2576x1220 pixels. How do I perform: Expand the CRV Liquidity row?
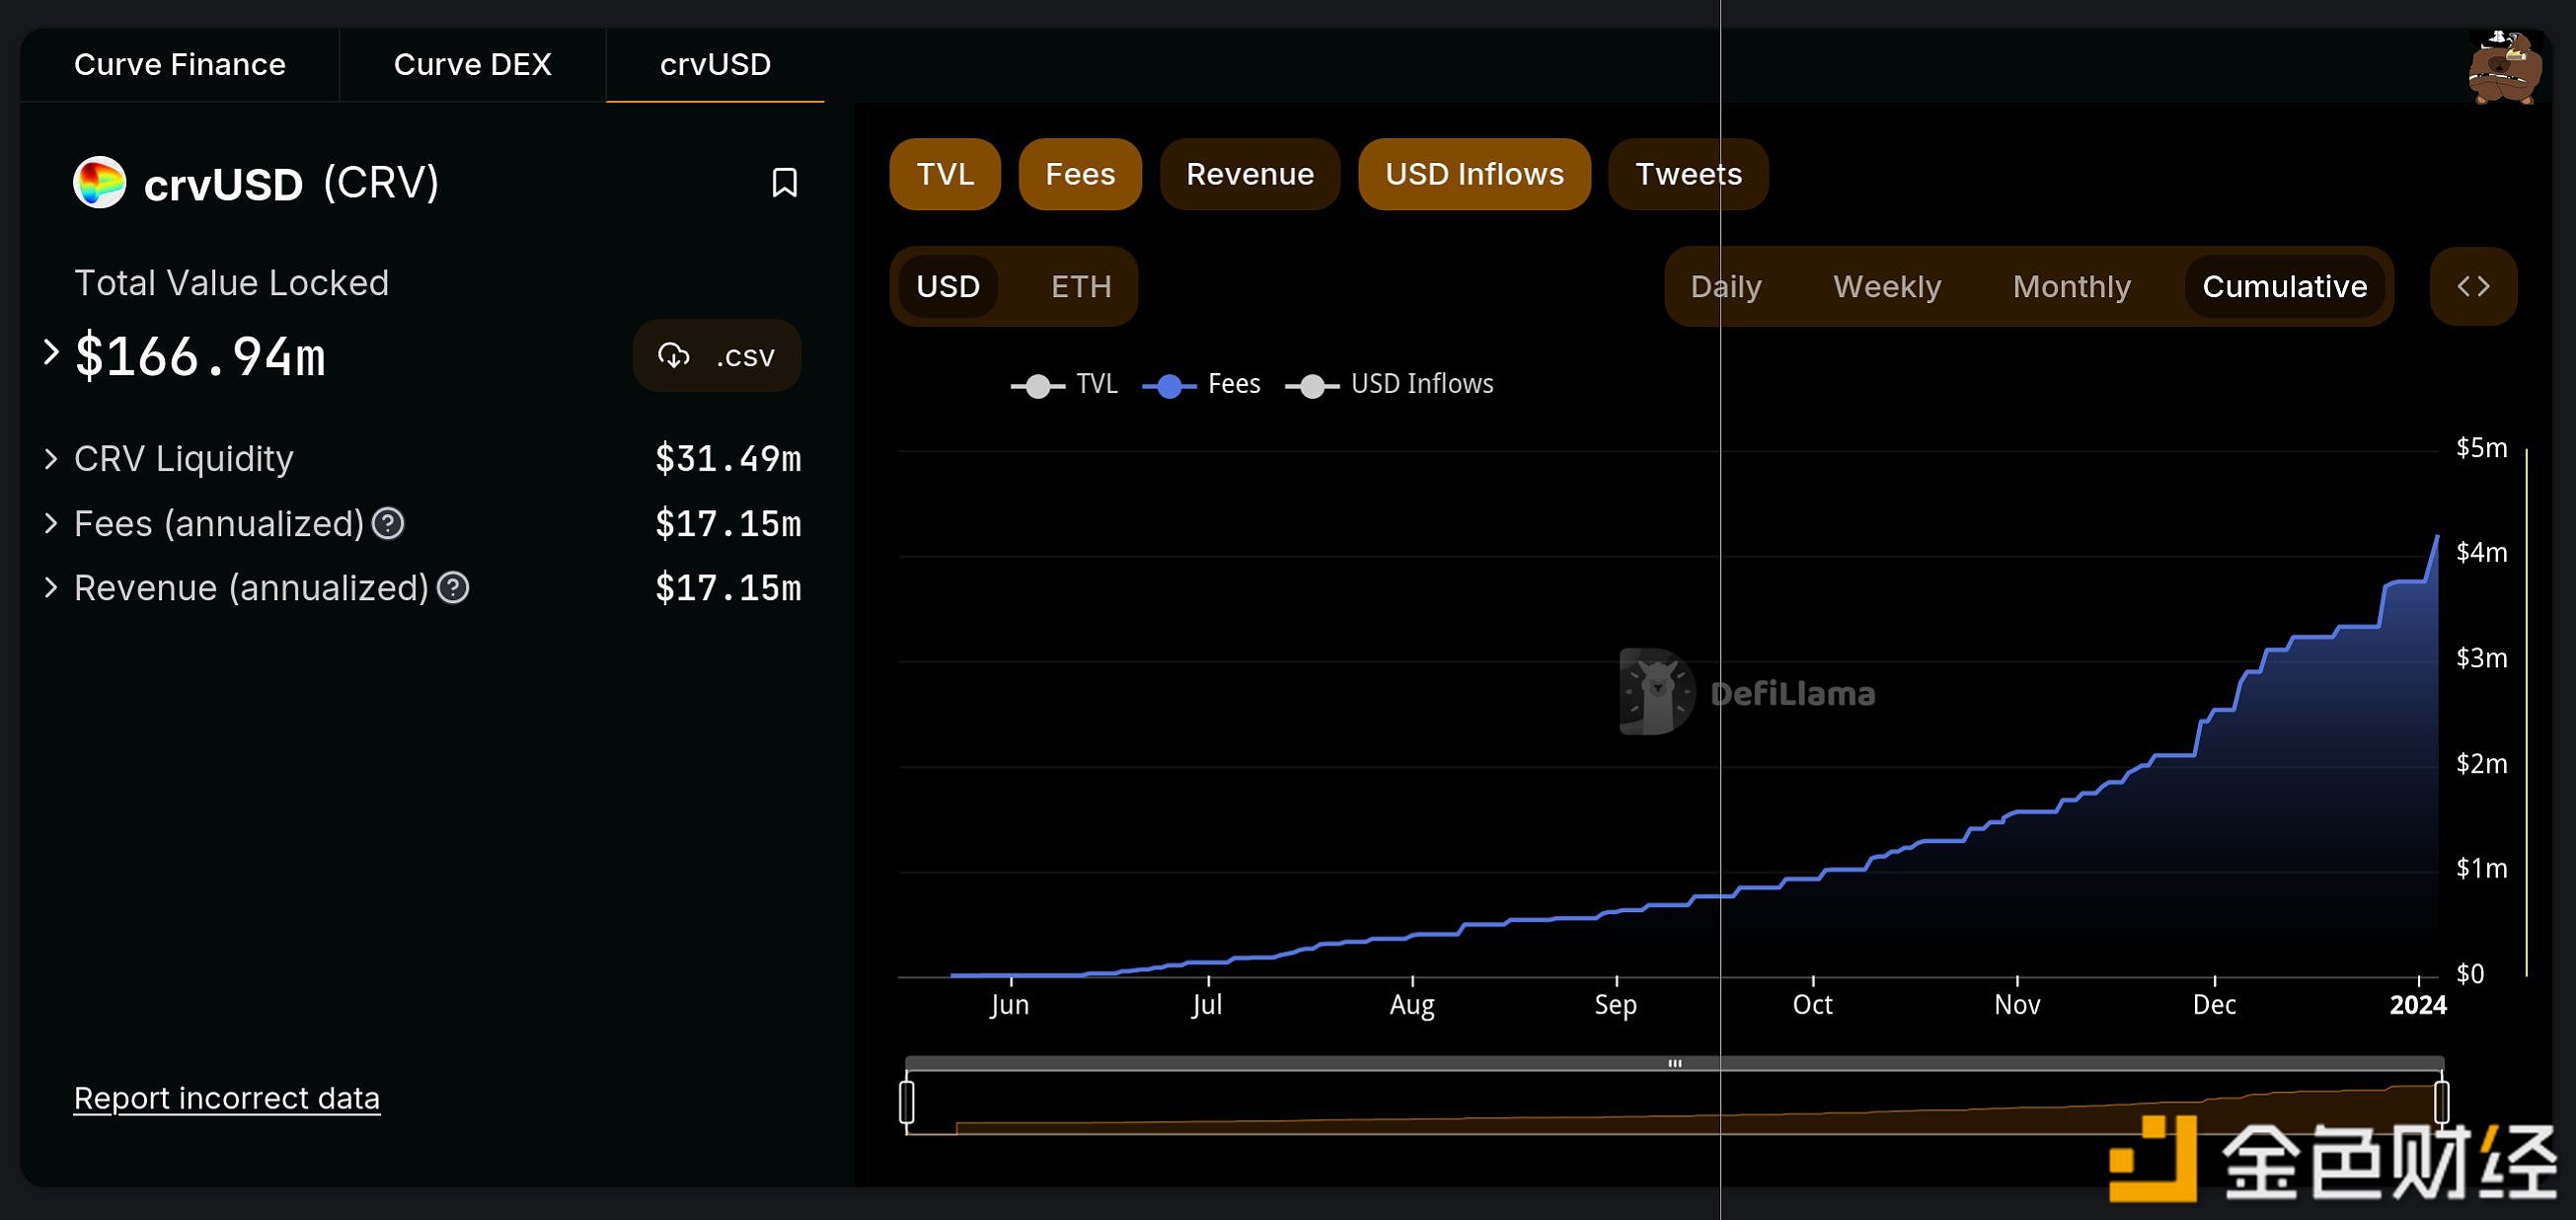(x=52, y=459)
